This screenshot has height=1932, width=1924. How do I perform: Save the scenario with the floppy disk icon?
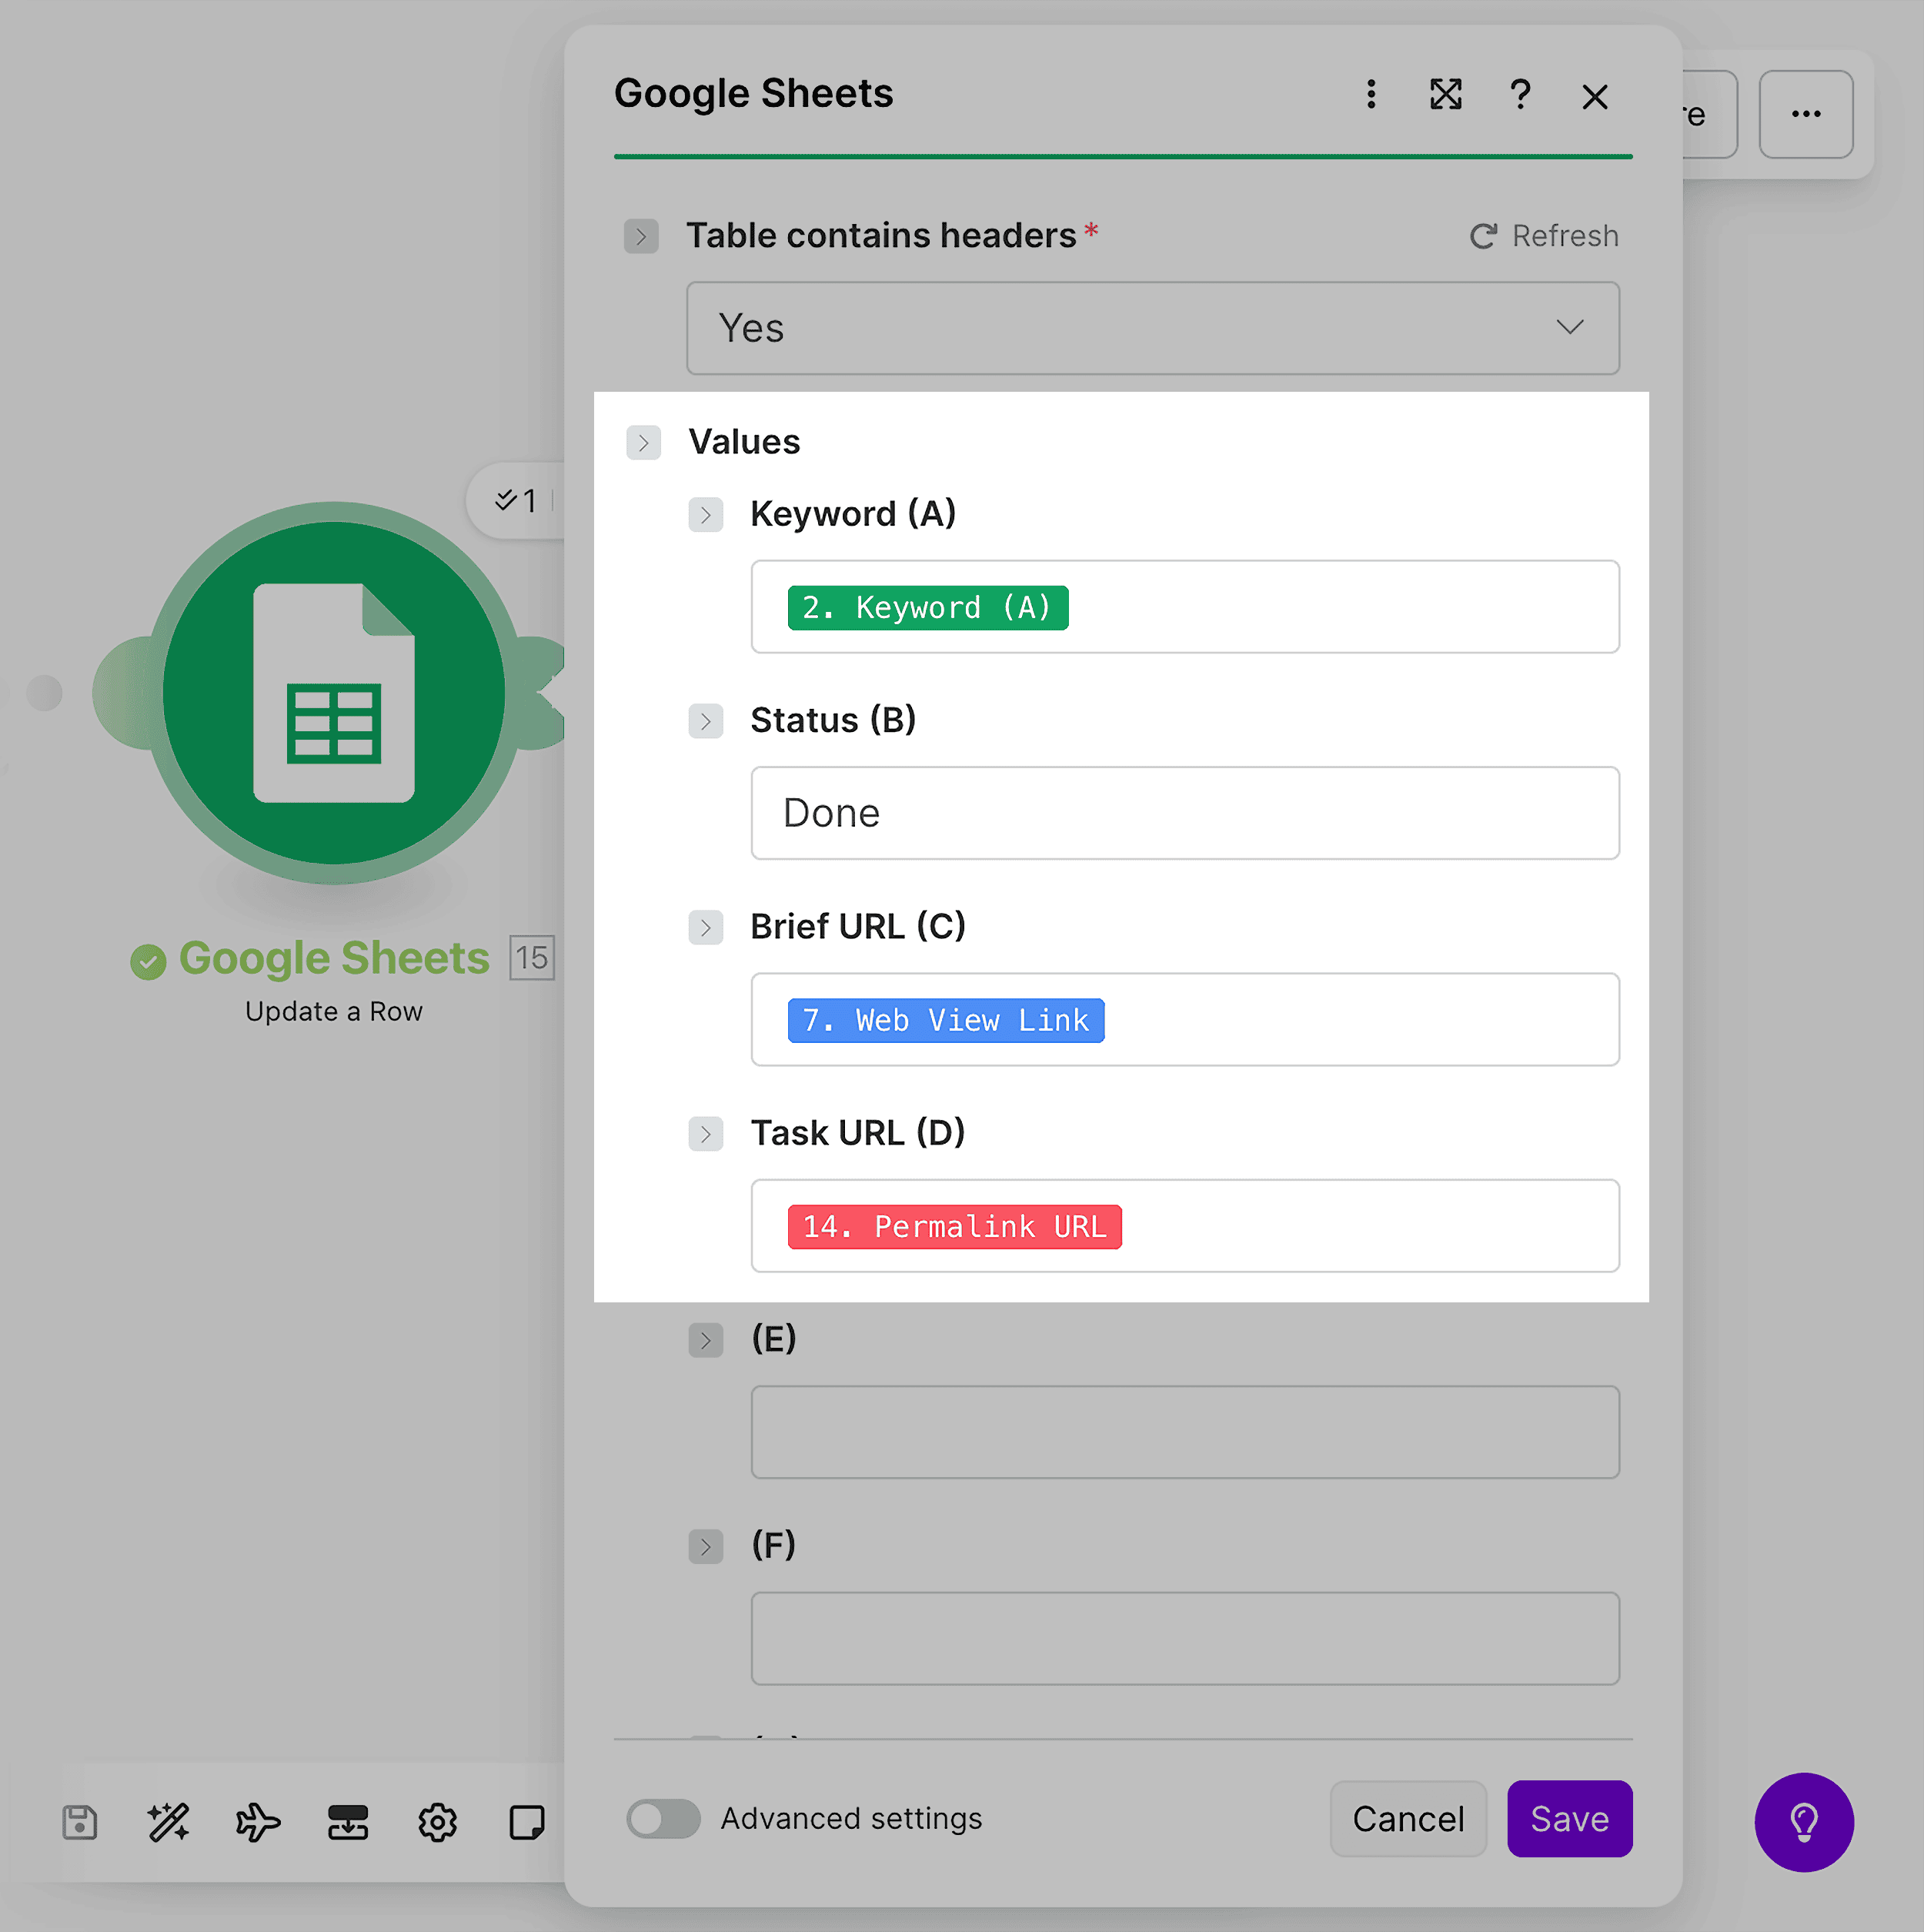80,1822
